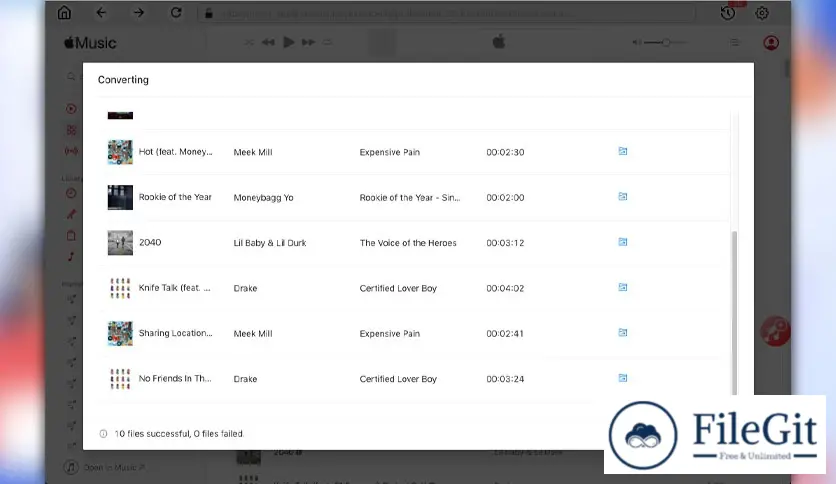The width and height of the screenshot is (836, 484).
Task: Click the URL address field
Action: click(x=446, y=13)
